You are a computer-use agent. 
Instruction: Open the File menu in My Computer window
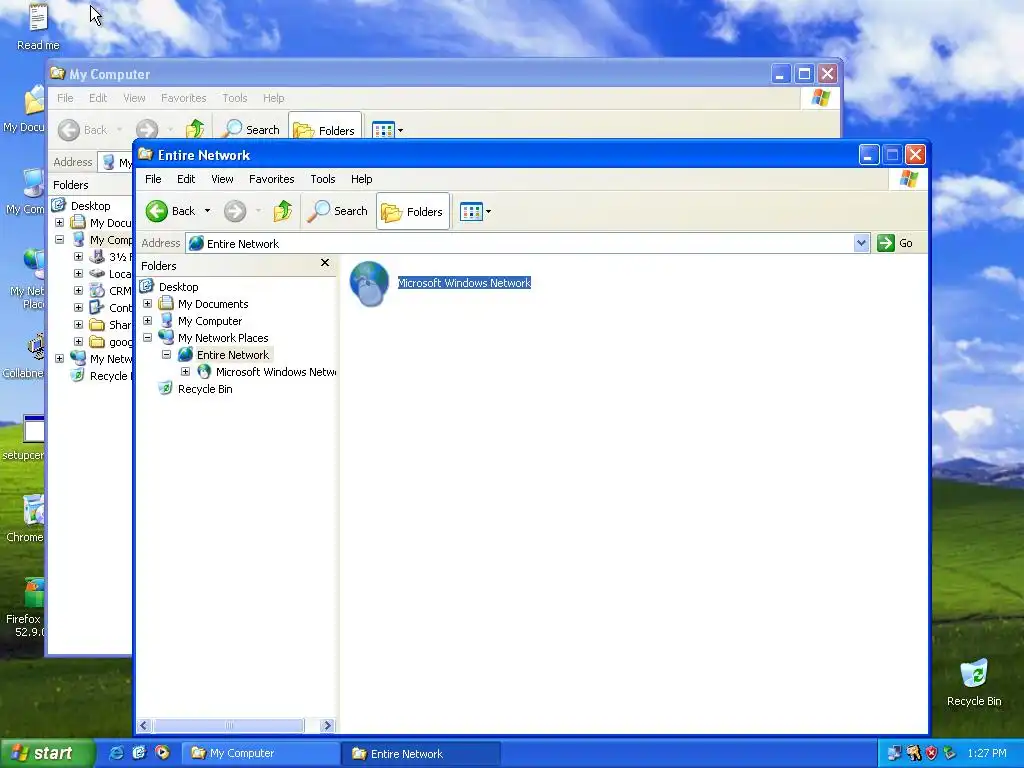(x=65, y=98)
